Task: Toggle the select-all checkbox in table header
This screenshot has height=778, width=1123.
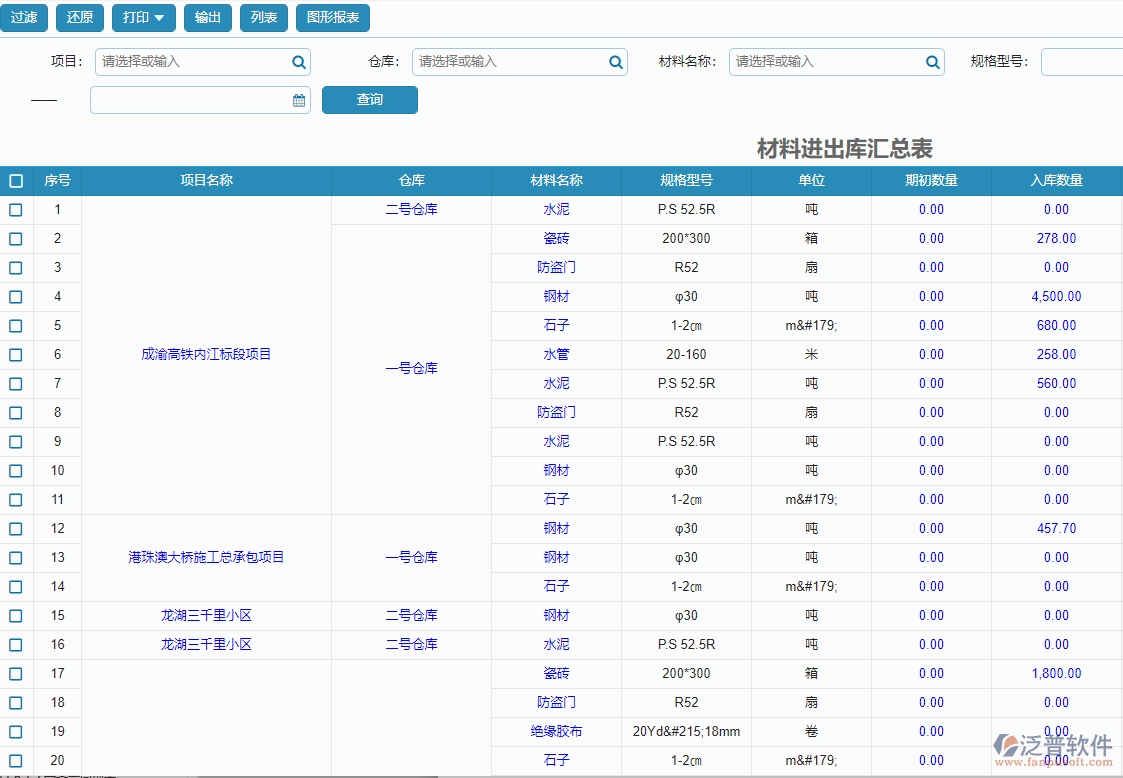Action: tap(15, 180)
